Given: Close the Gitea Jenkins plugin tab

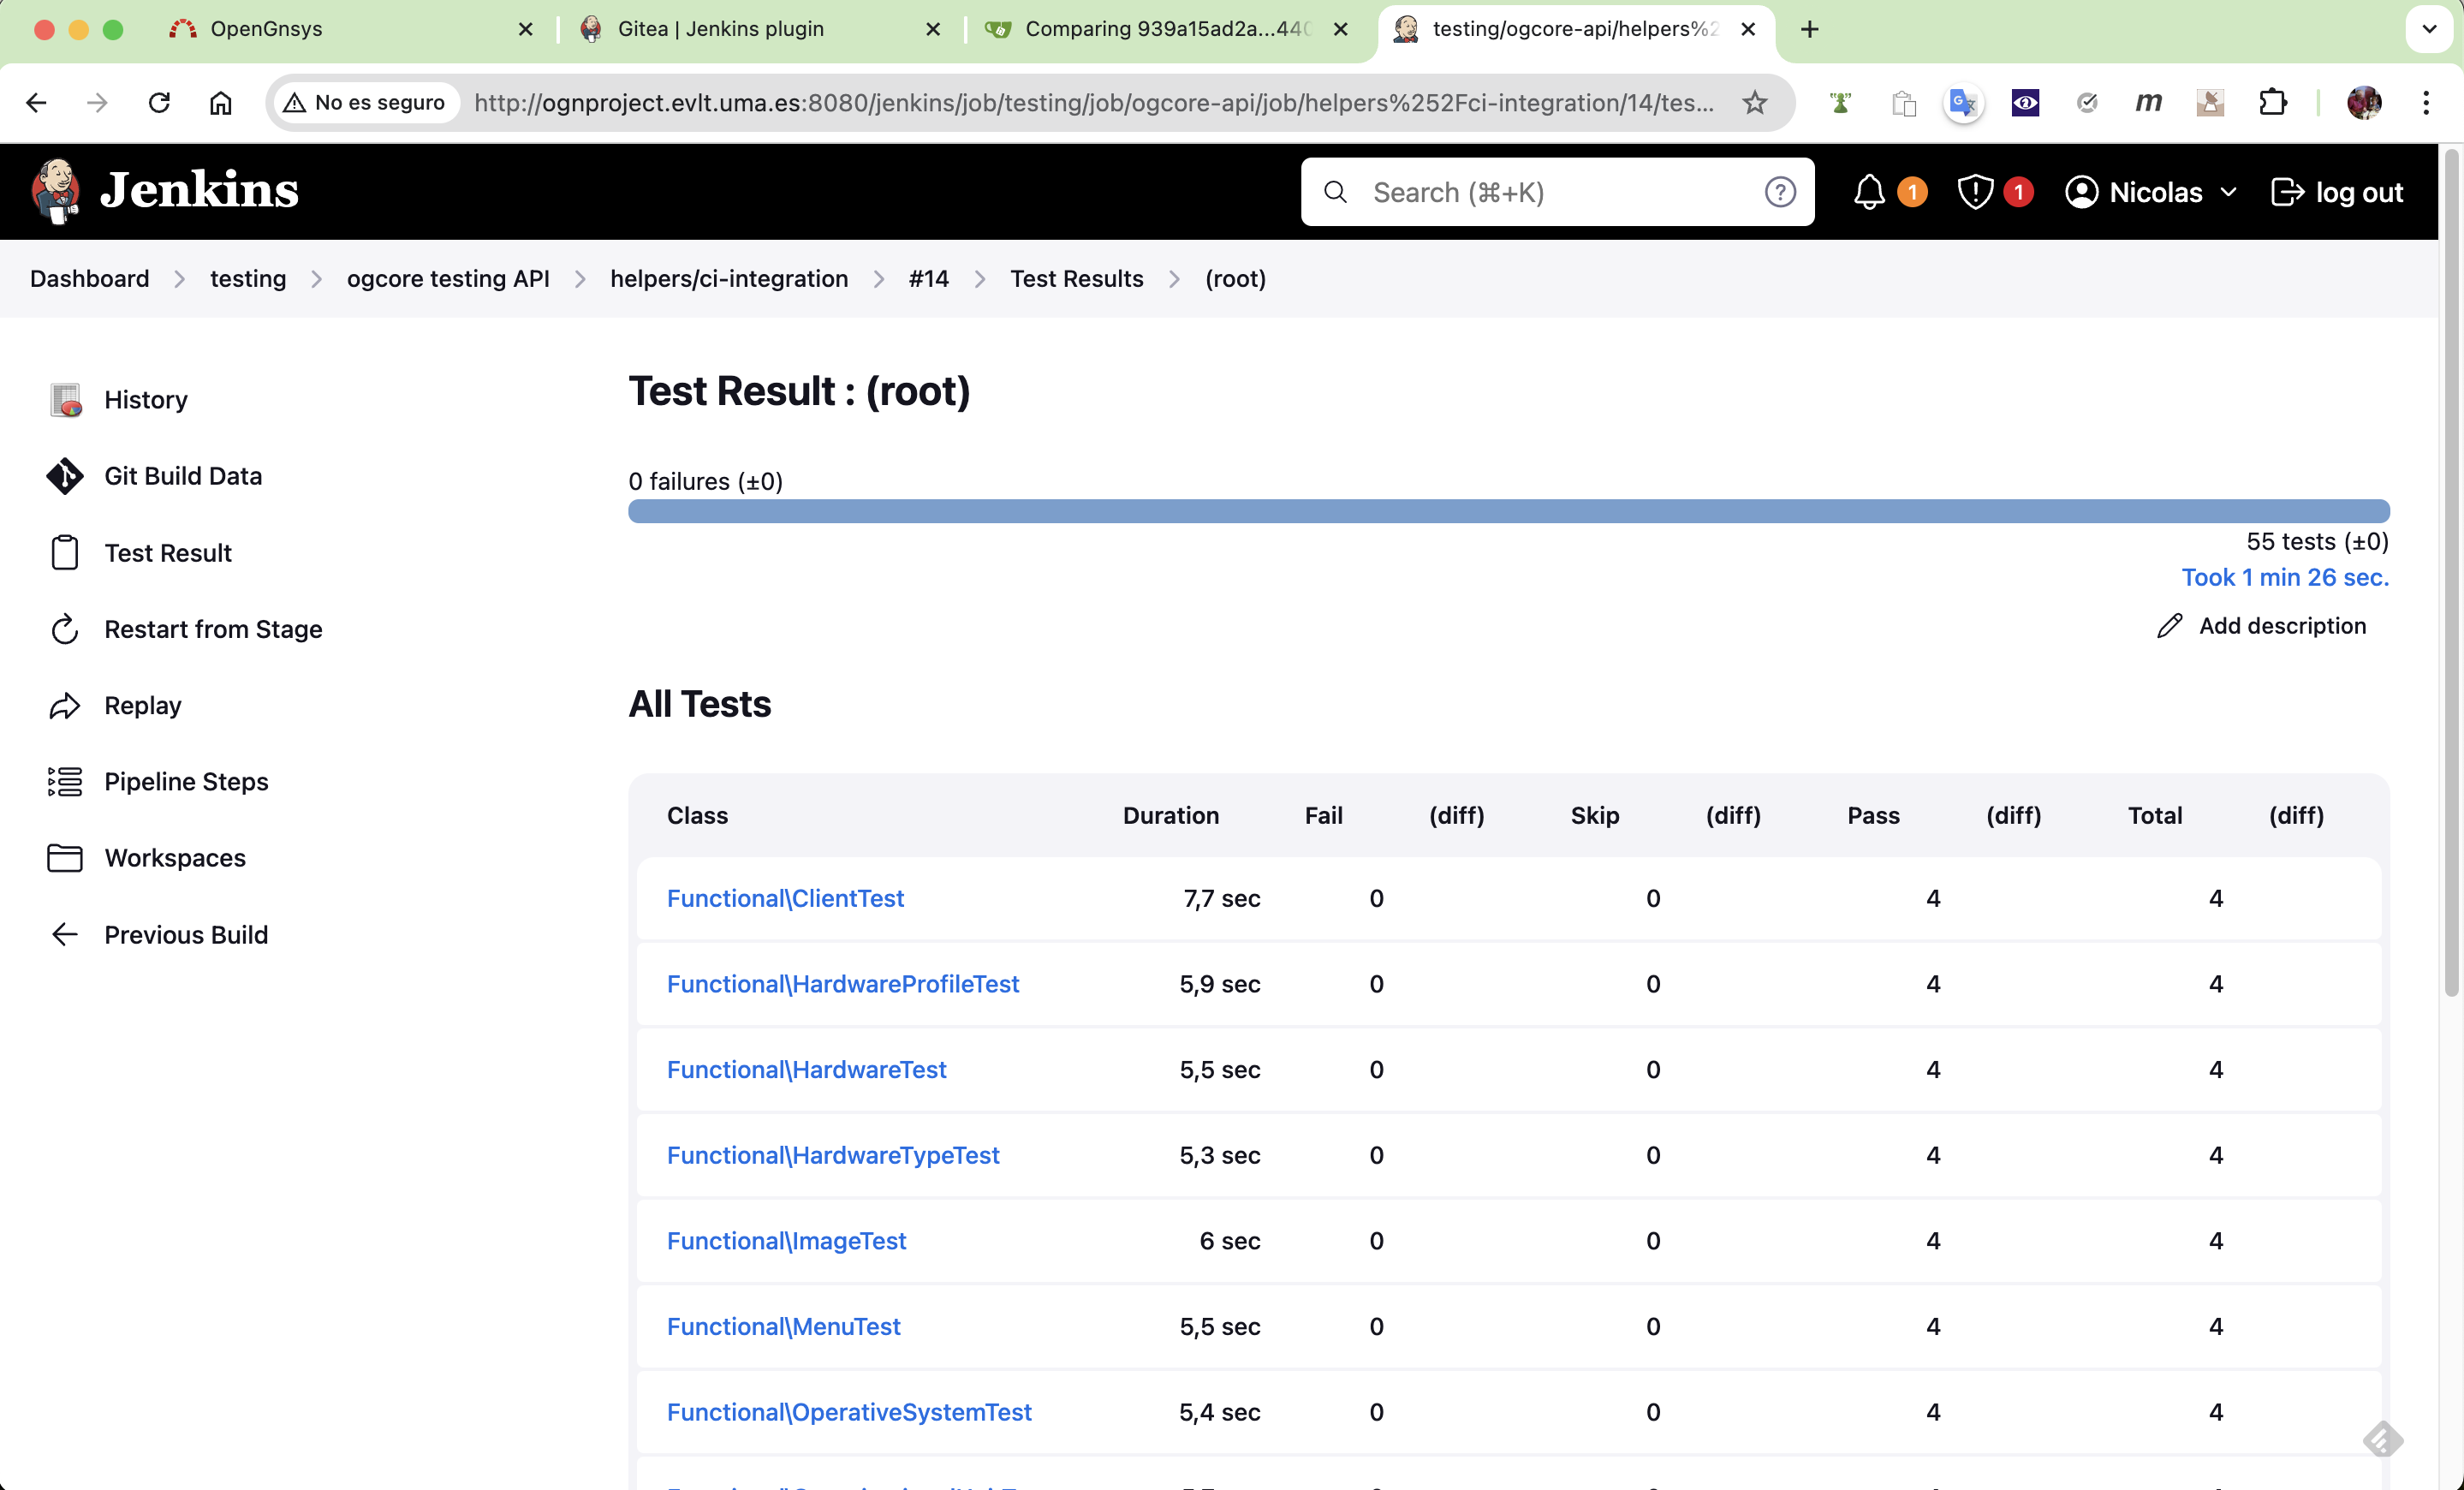Looking at the screenshot, I should [933, 29].
